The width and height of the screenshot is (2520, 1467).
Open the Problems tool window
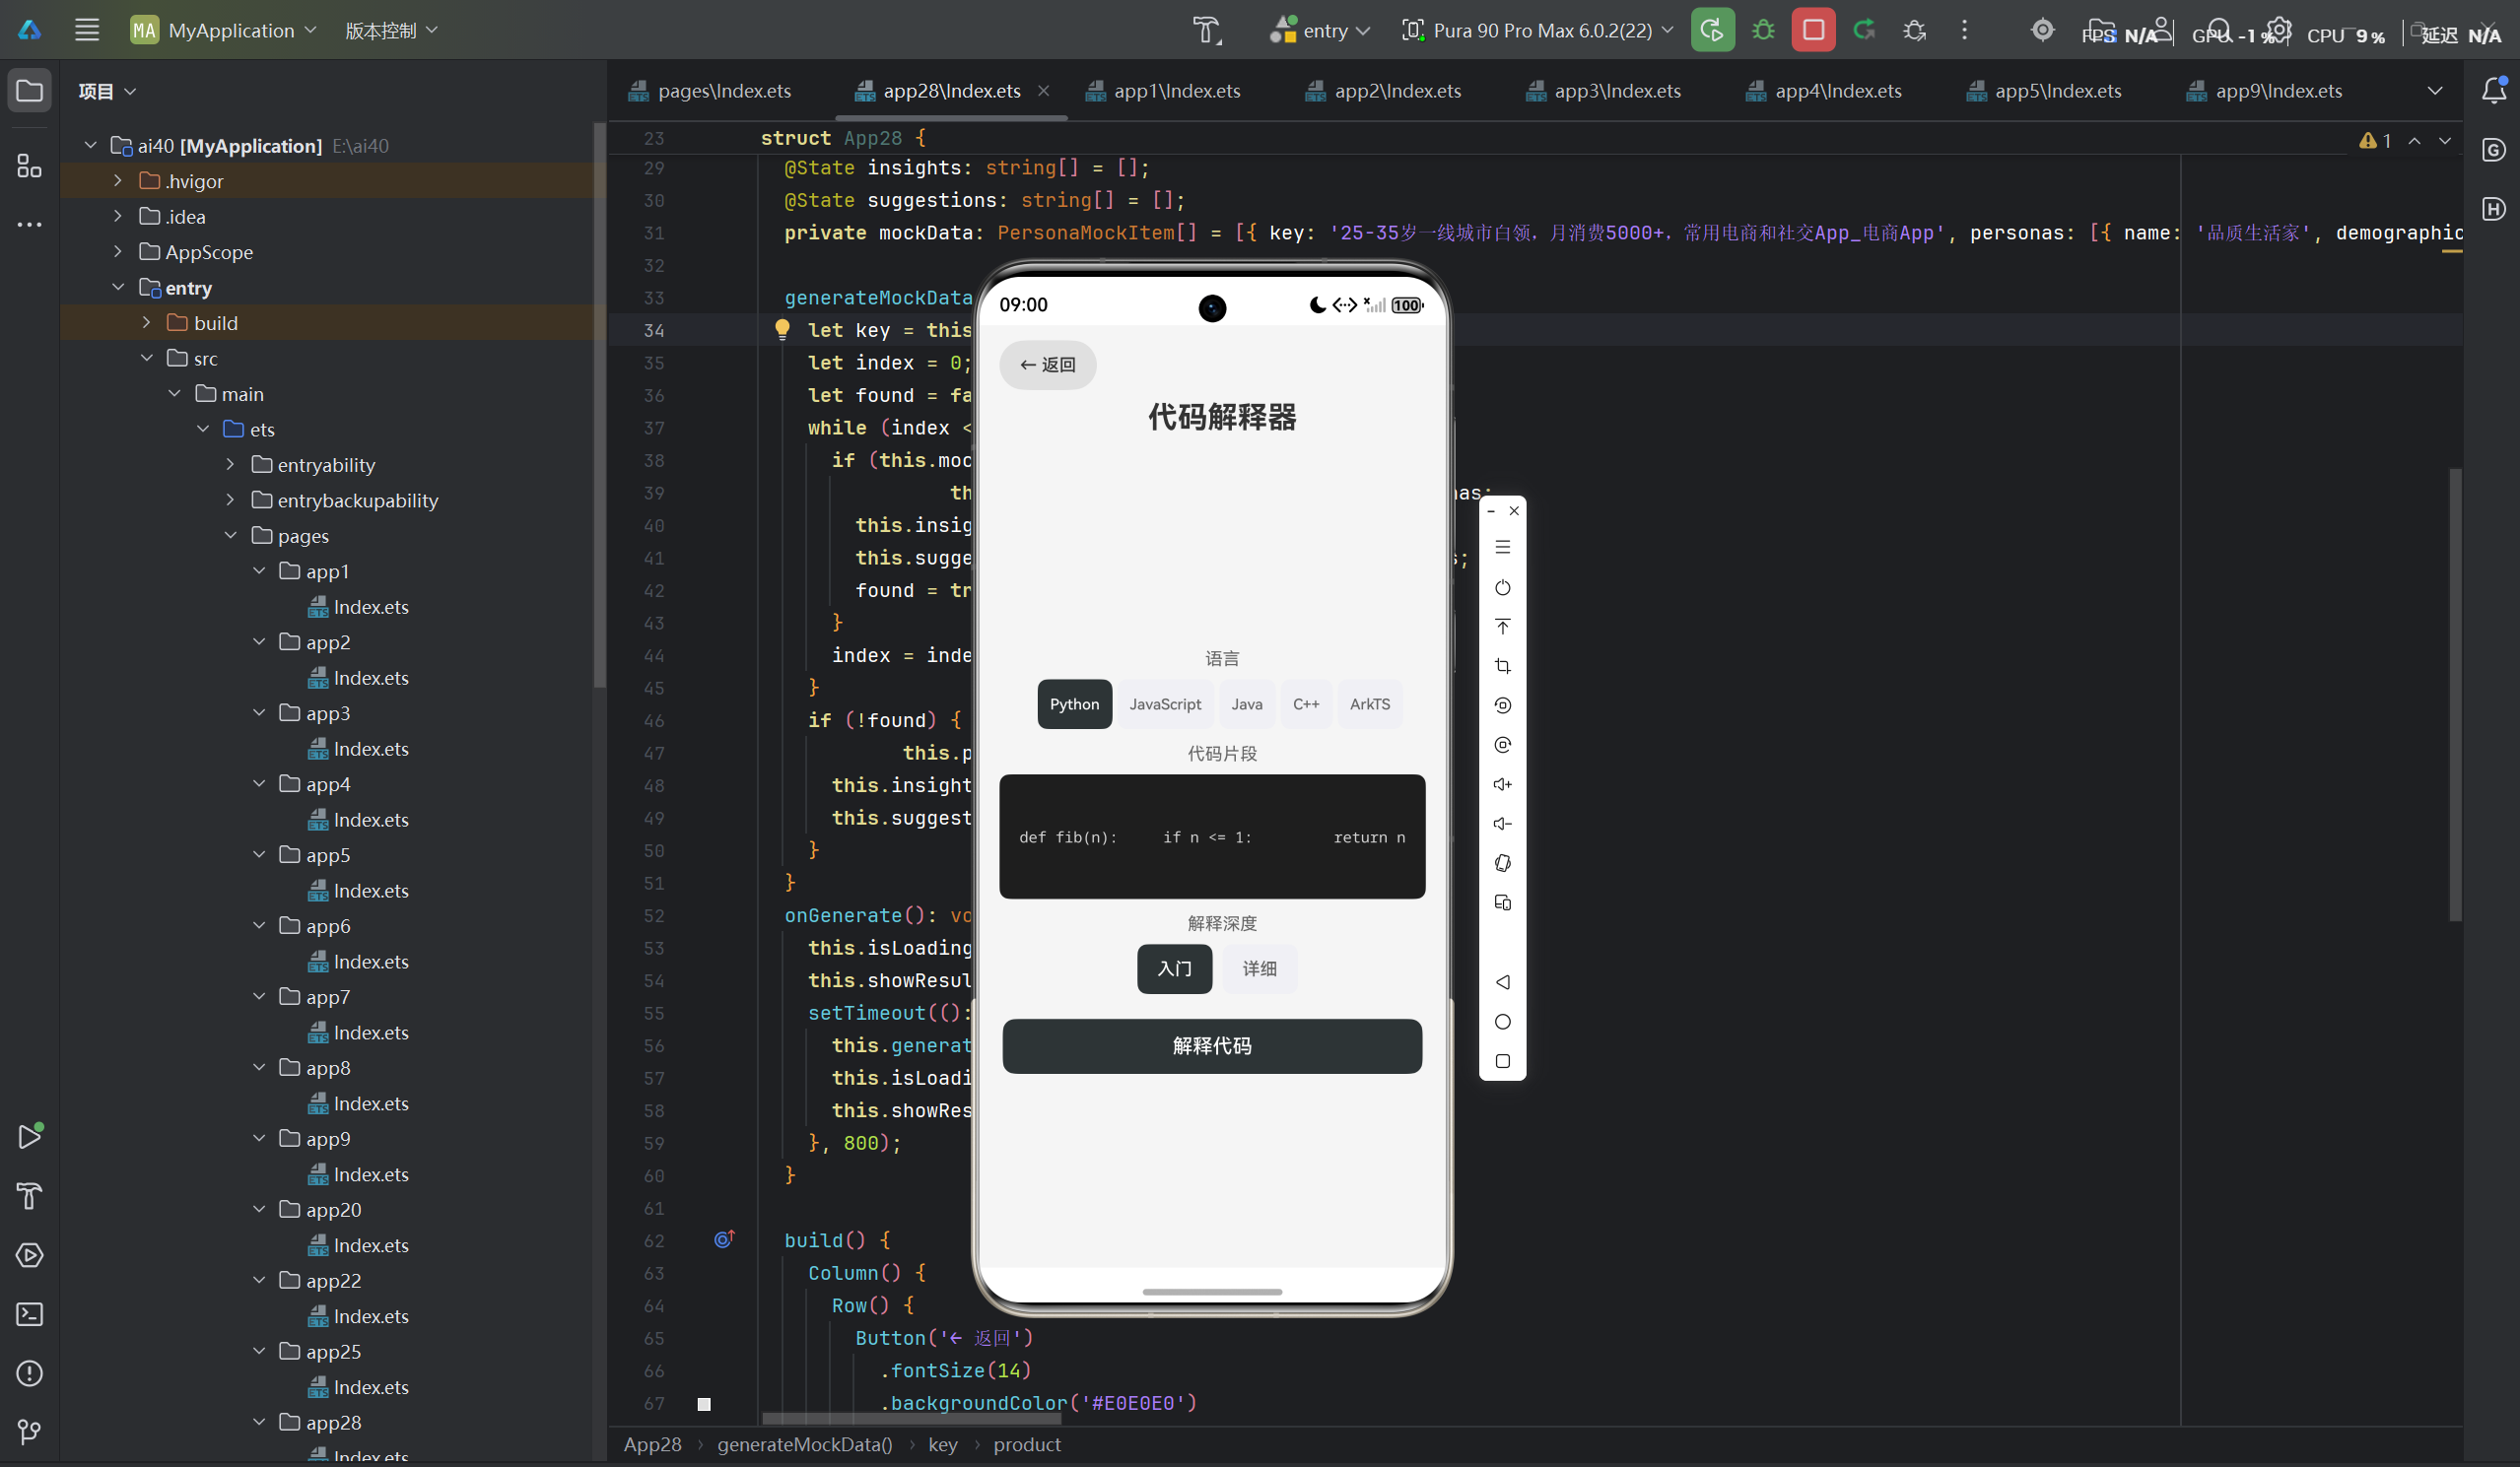point(29,1373)
